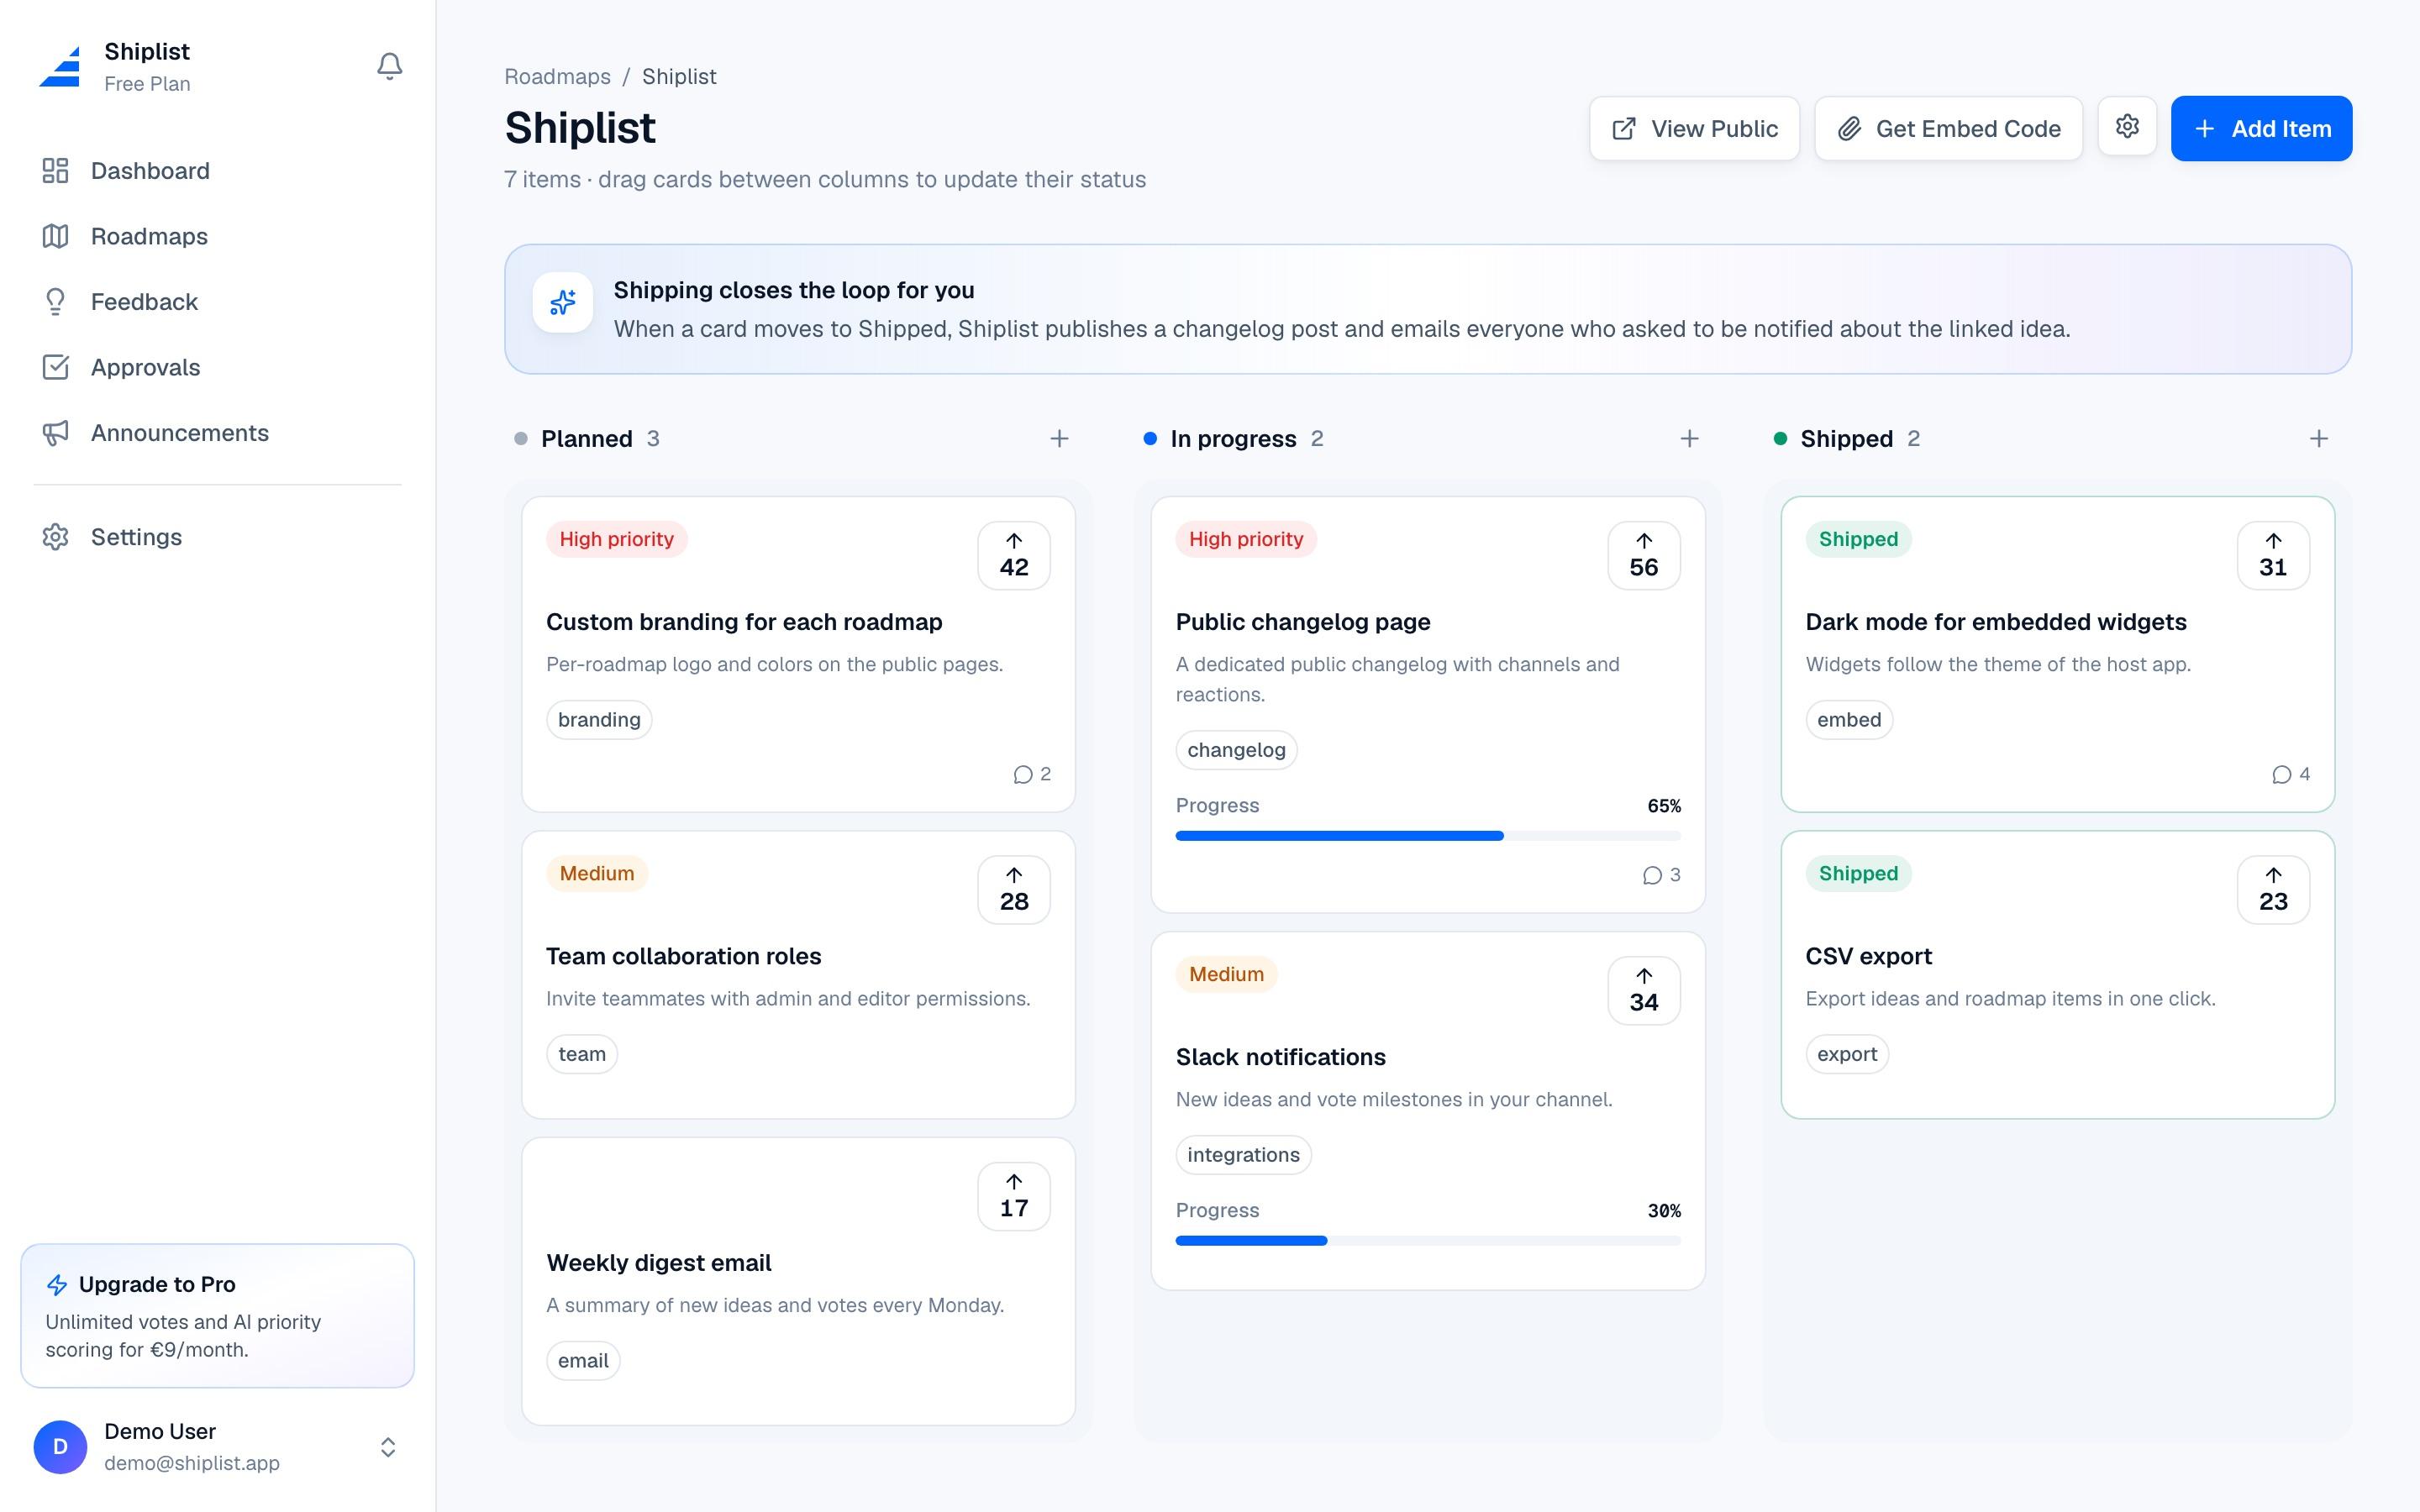Upvote Weekly digest email card
Viewport: 2420px width, 1512px height.
[x=1014, y=1196]
